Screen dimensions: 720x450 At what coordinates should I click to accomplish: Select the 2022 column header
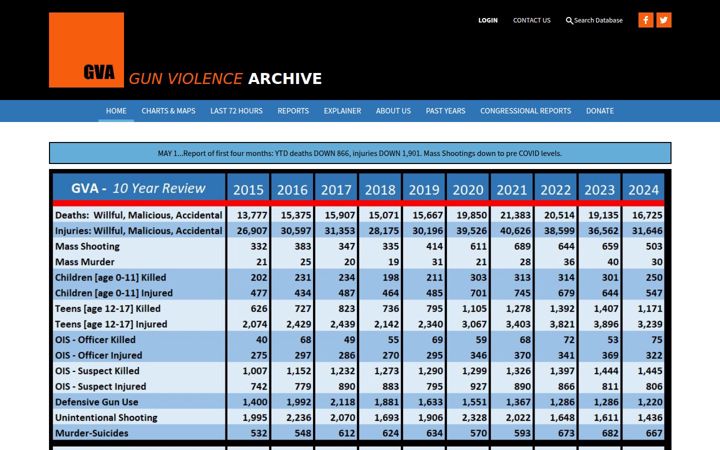coord(556,190)
